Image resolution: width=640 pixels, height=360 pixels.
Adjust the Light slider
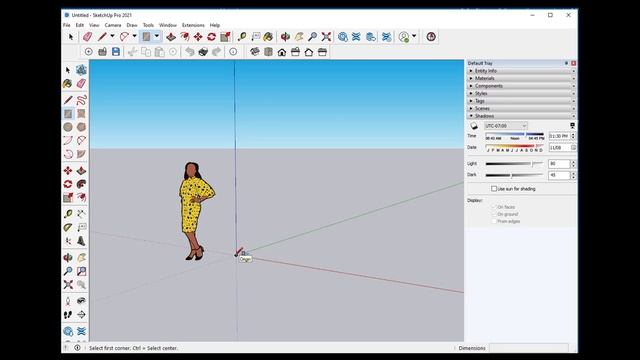pos(514,164)
